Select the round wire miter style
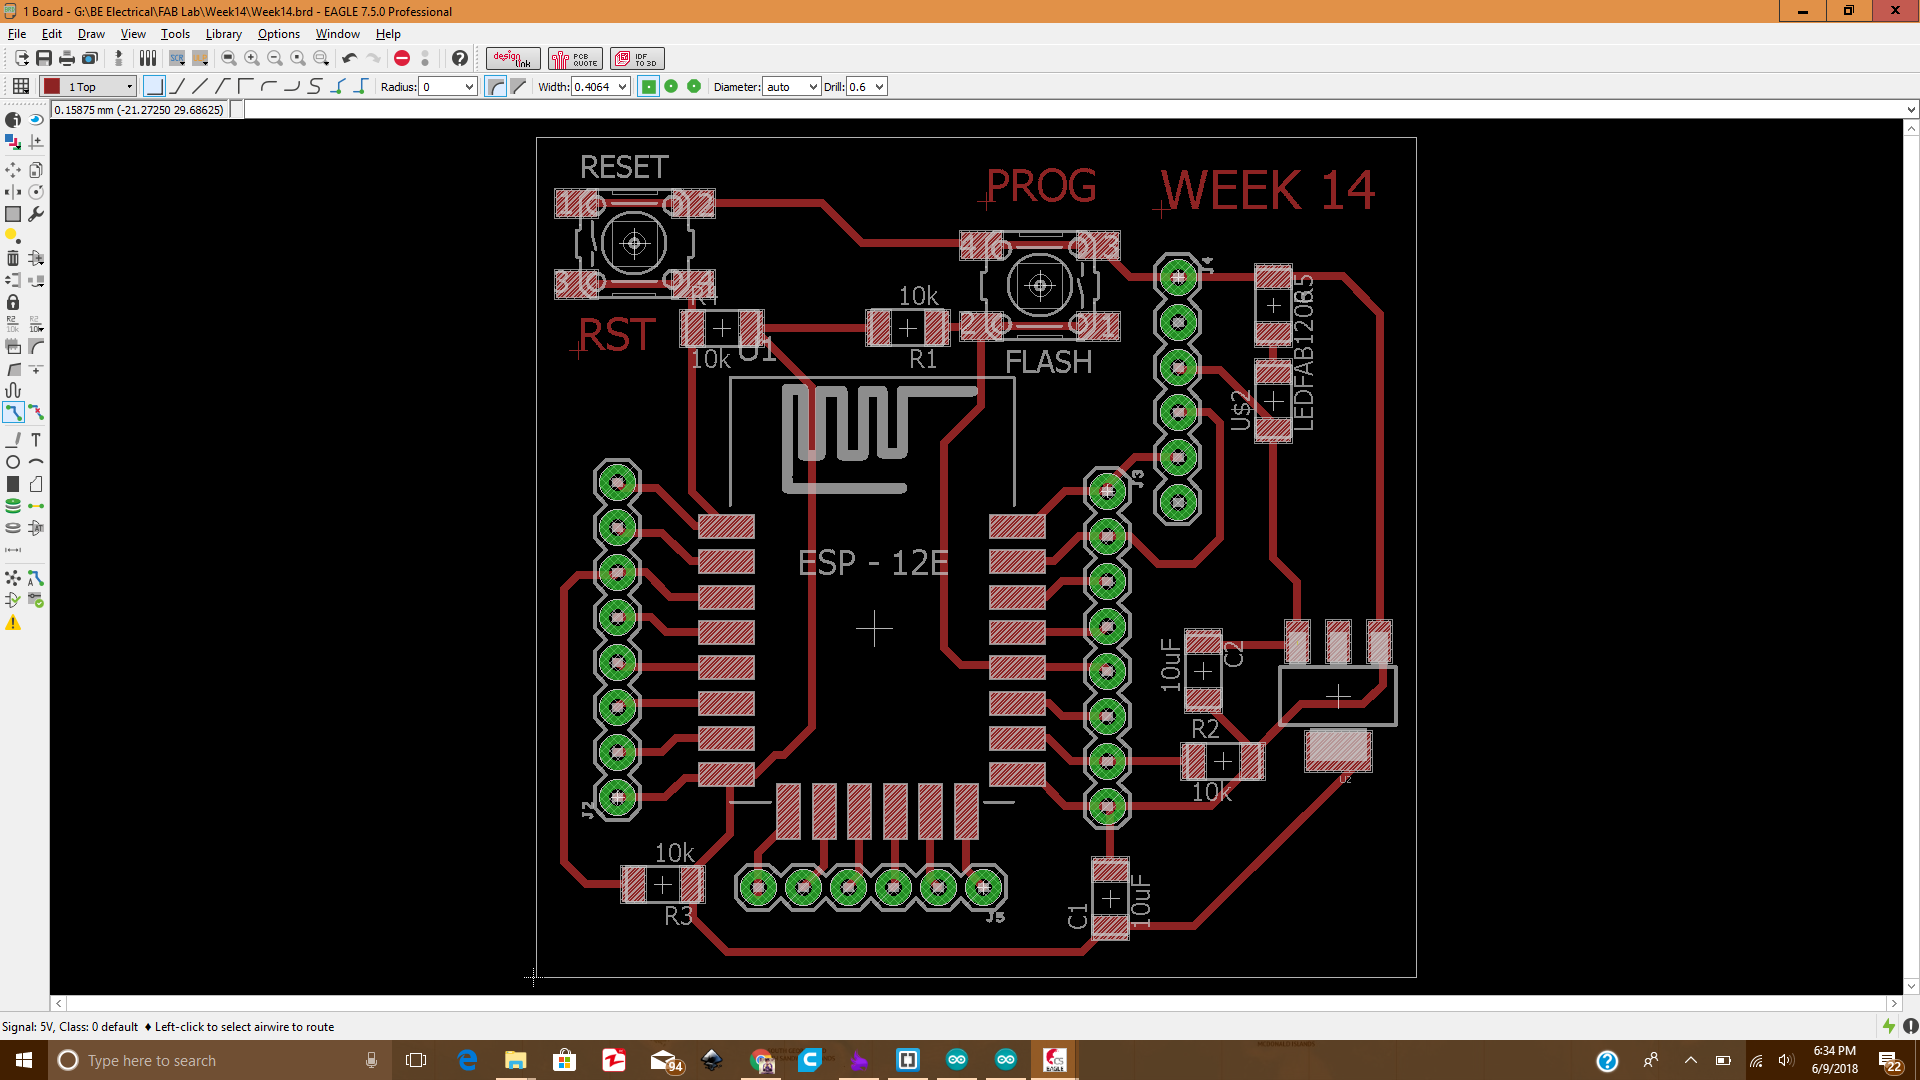This screenshot has height=1080, width=1920. (x=495, y=87)
